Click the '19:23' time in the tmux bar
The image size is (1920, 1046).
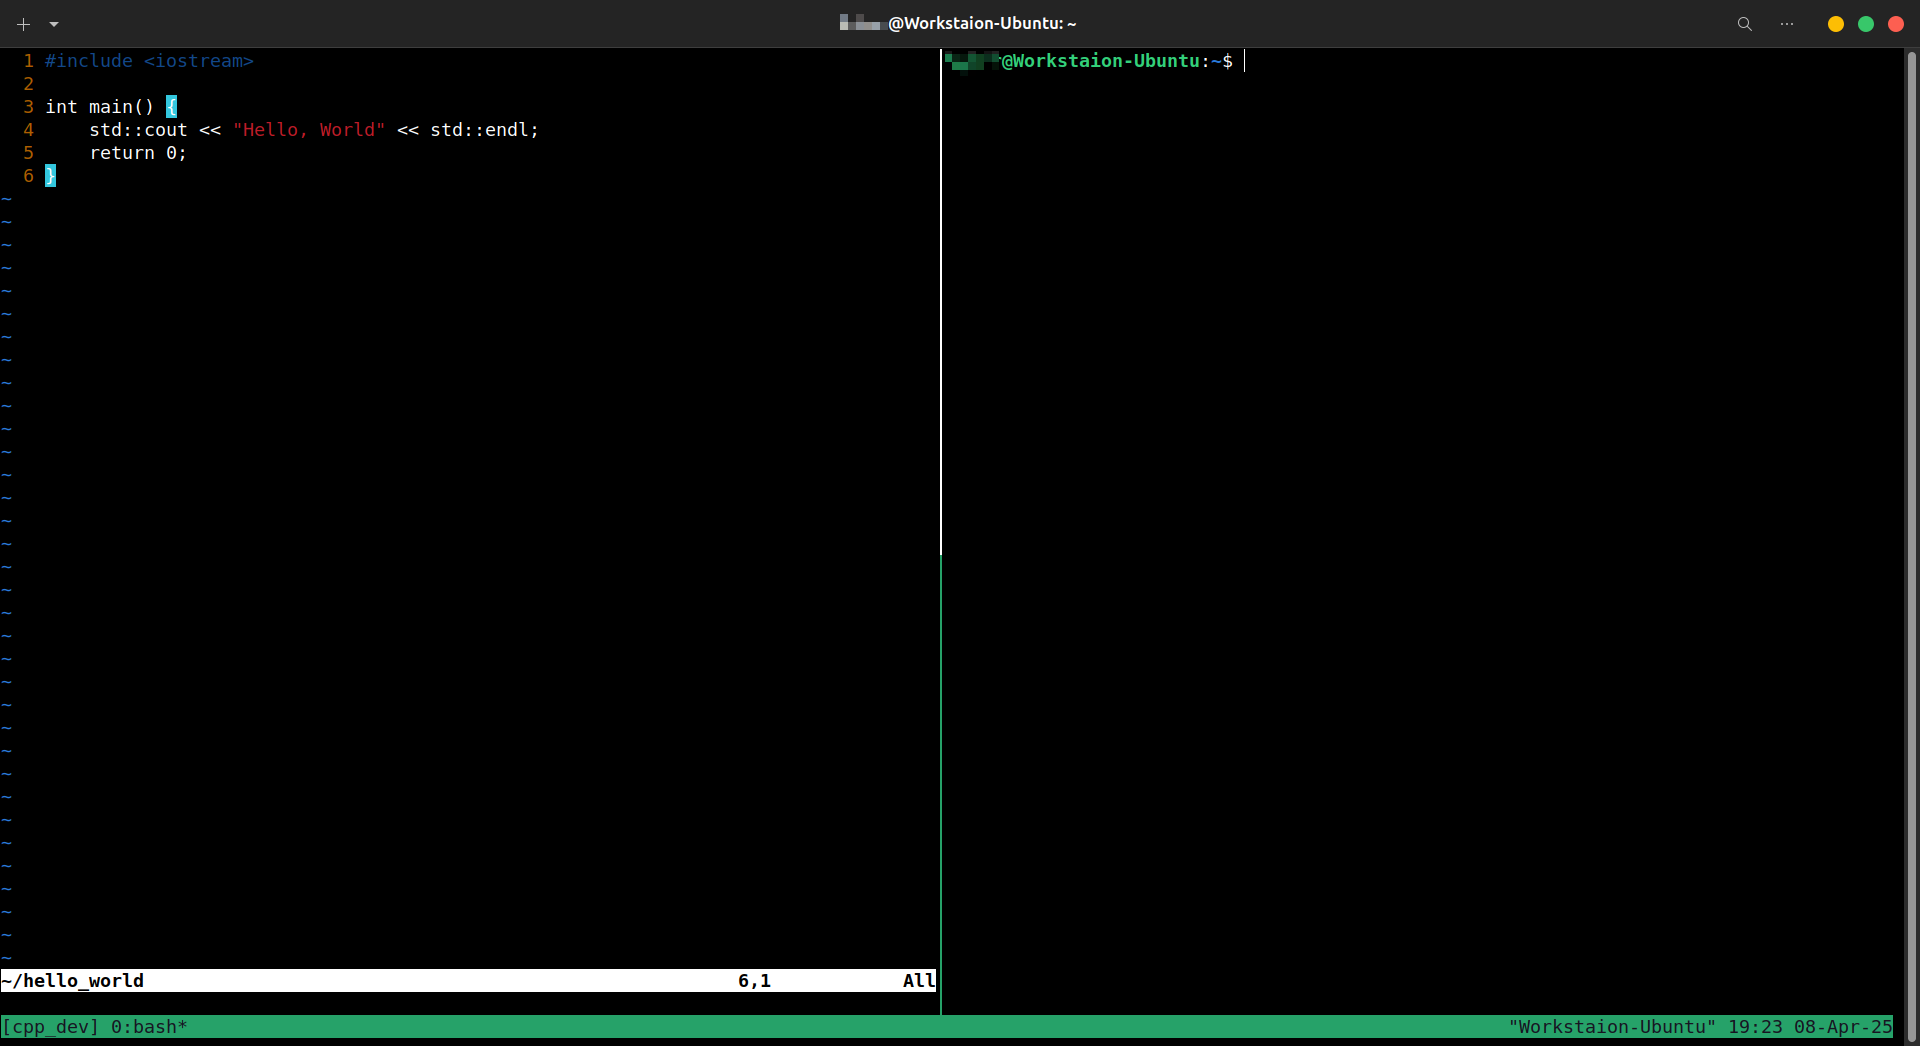click(x=1755, y=1027)
